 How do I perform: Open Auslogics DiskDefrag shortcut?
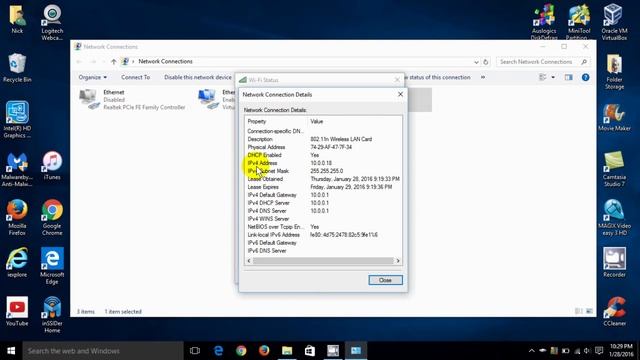click(x=544, y=22)
